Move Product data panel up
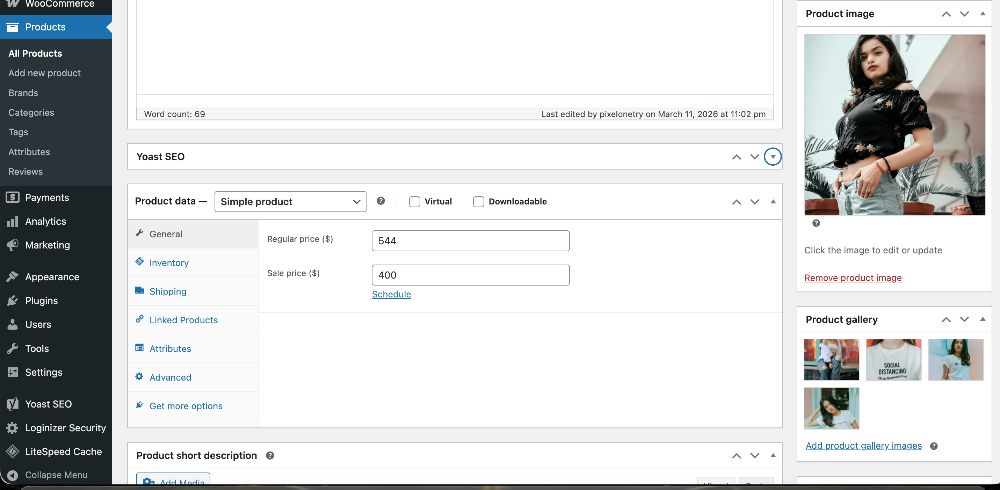The height and width of the screenshot is (490, 1000). coord(737,202)
